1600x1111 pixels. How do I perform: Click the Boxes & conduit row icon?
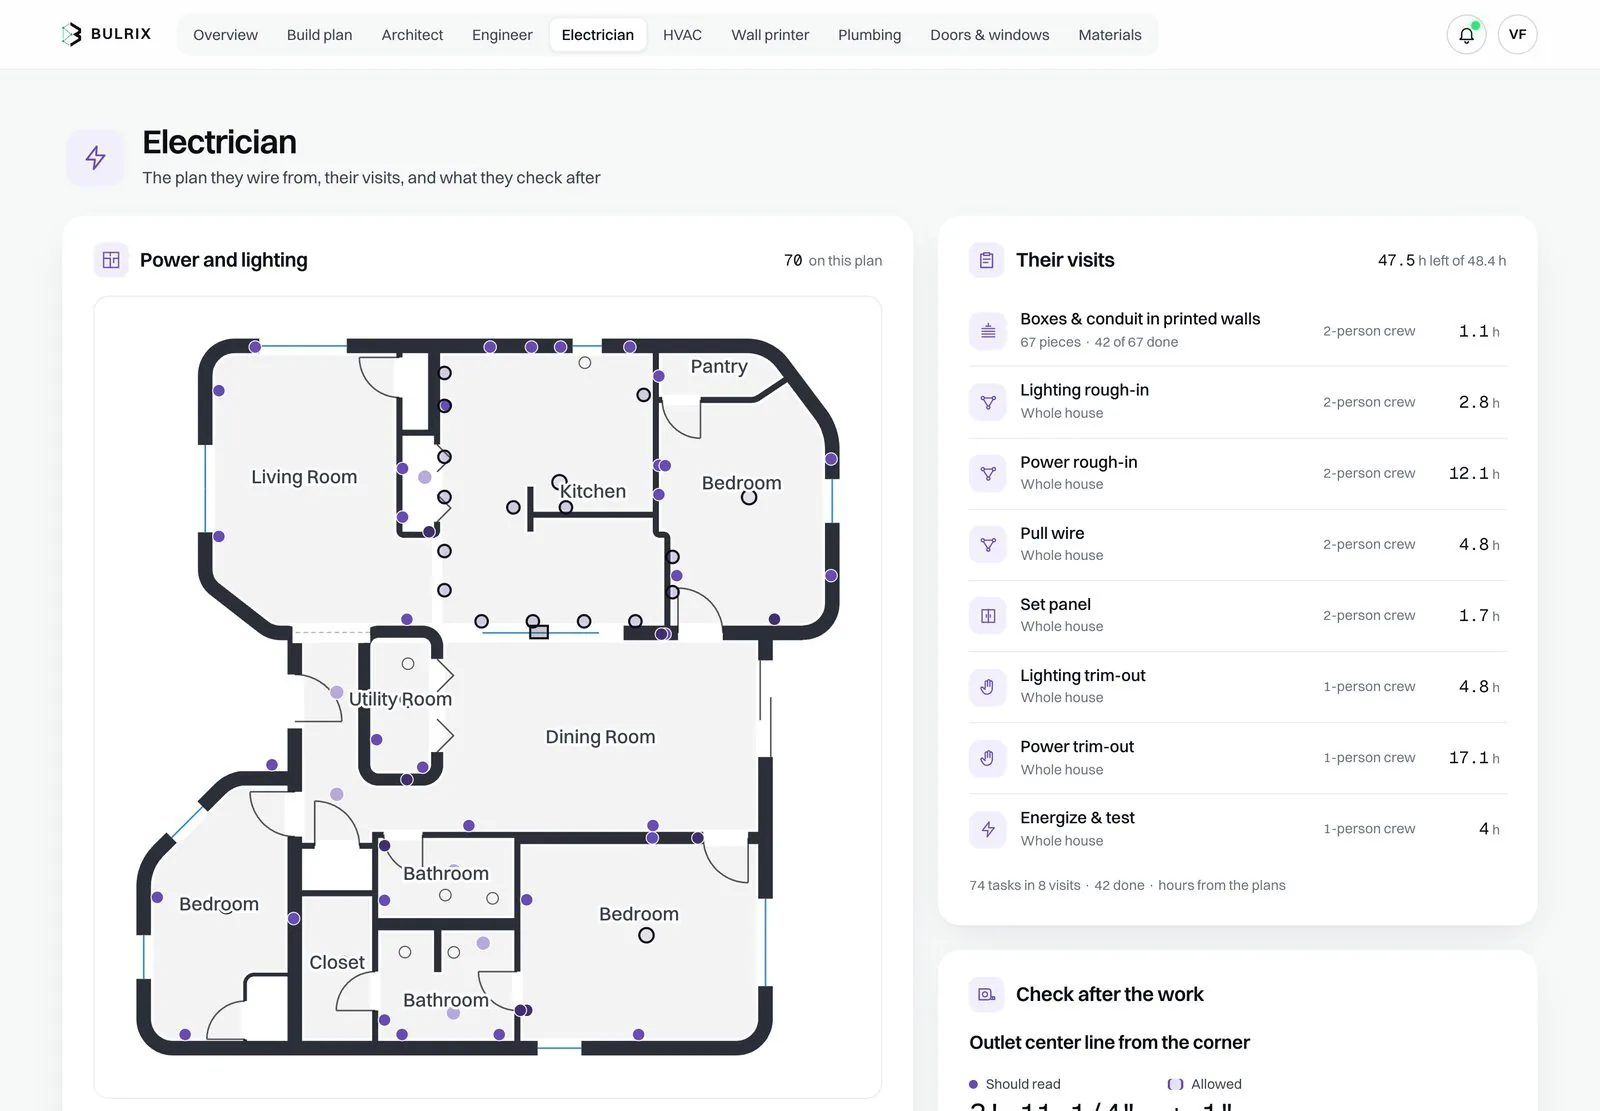point(988,331)
